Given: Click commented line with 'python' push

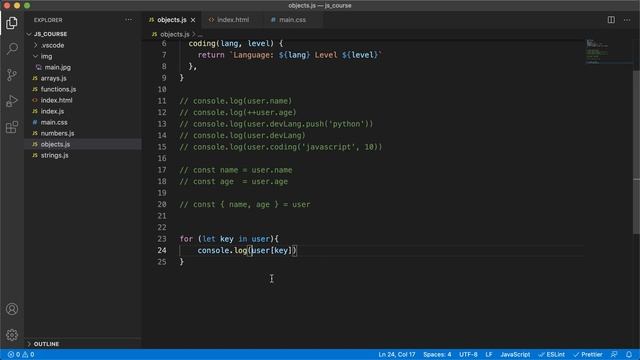Looking at the screenshot, I should (276, 124).
